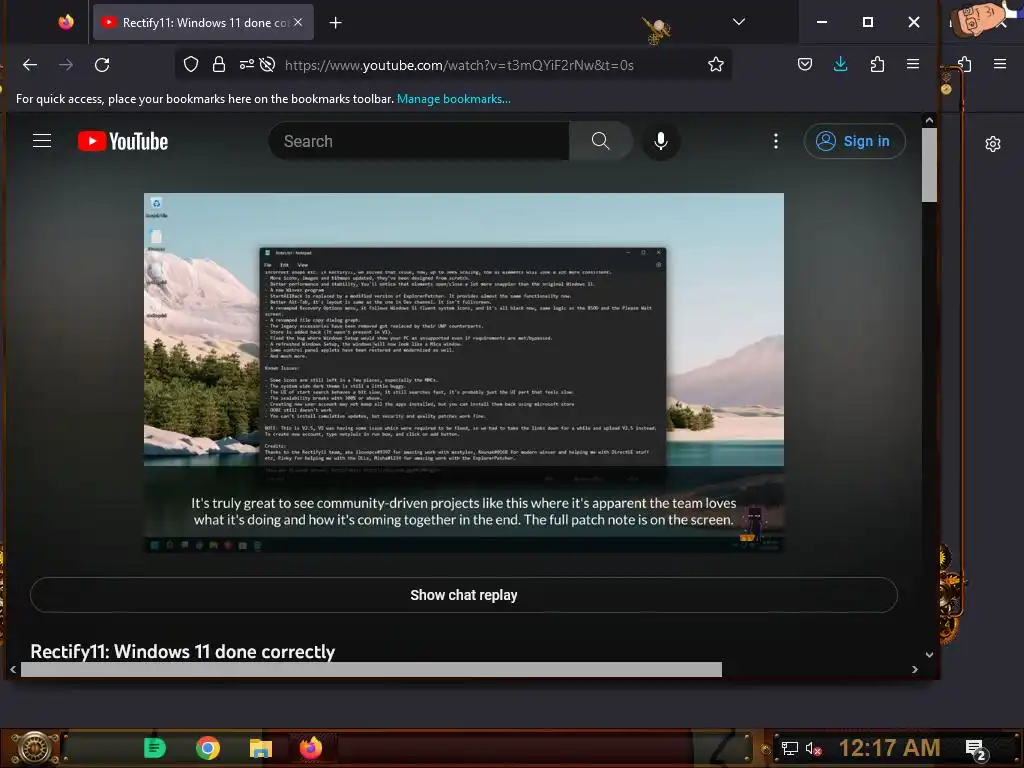Open the background window hamburger menu

click(x=1000, y=64)
